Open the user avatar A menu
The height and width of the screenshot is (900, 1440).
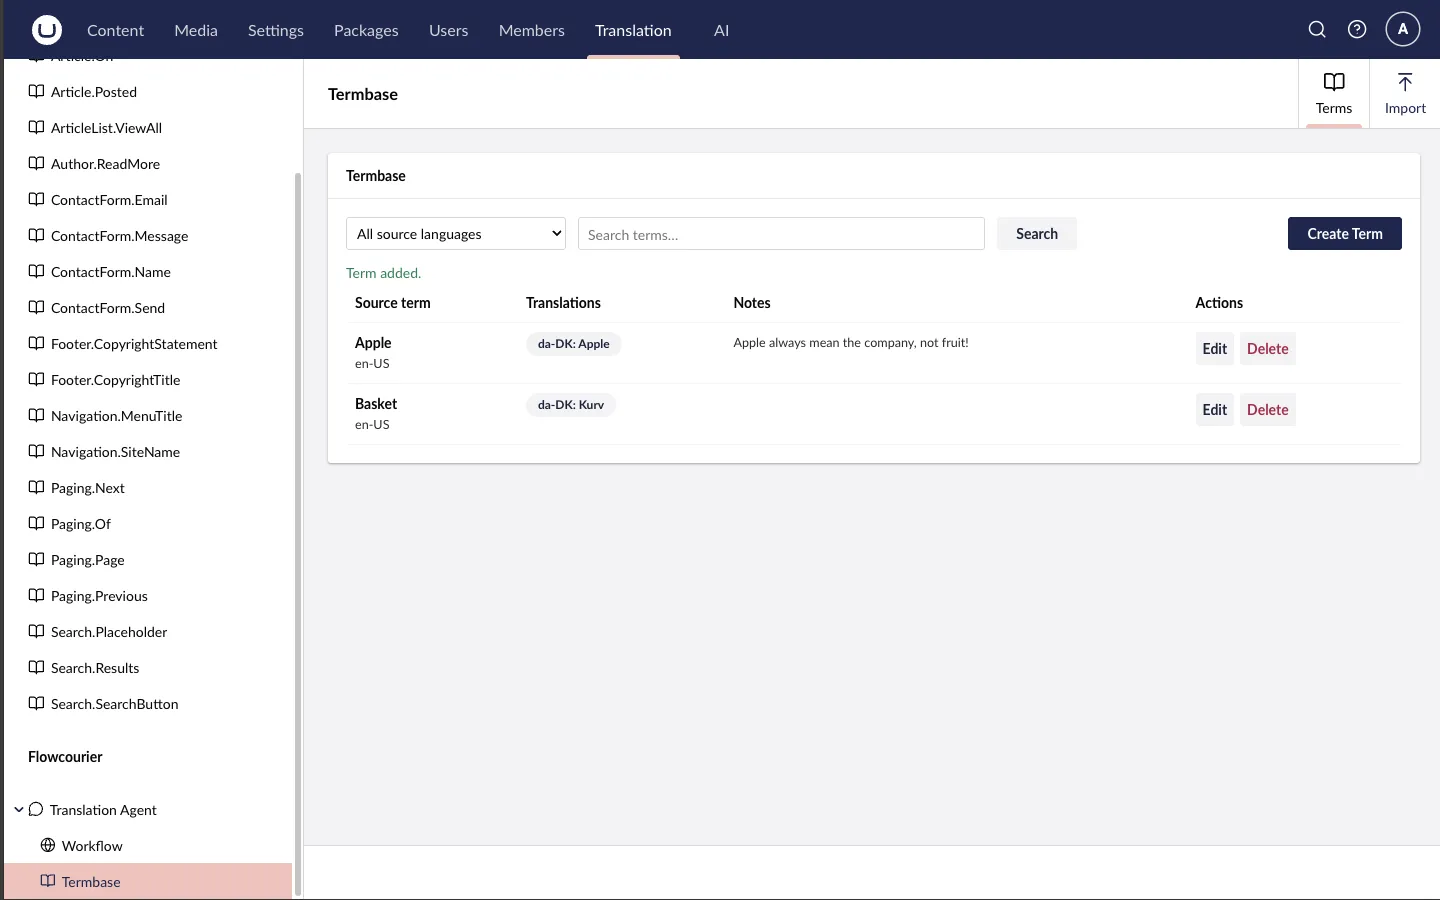click(x=1403, y=30)
